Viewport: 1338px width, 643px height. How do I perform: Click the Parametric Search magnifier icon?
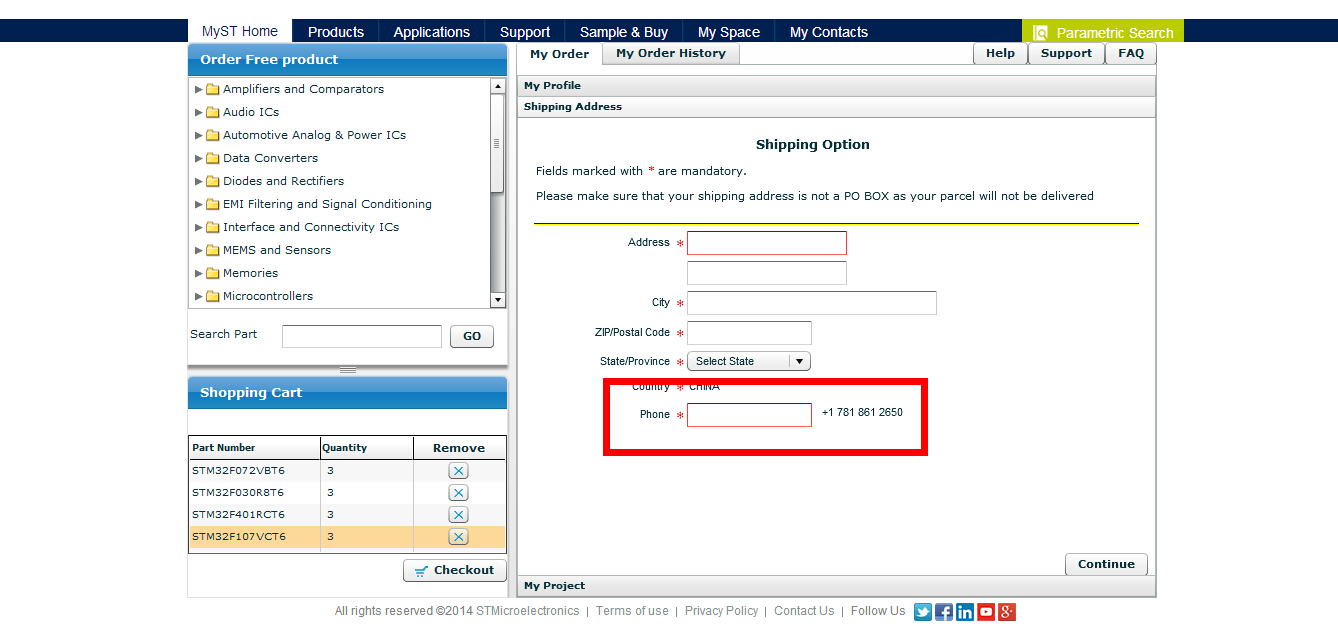coord(1040,33)
